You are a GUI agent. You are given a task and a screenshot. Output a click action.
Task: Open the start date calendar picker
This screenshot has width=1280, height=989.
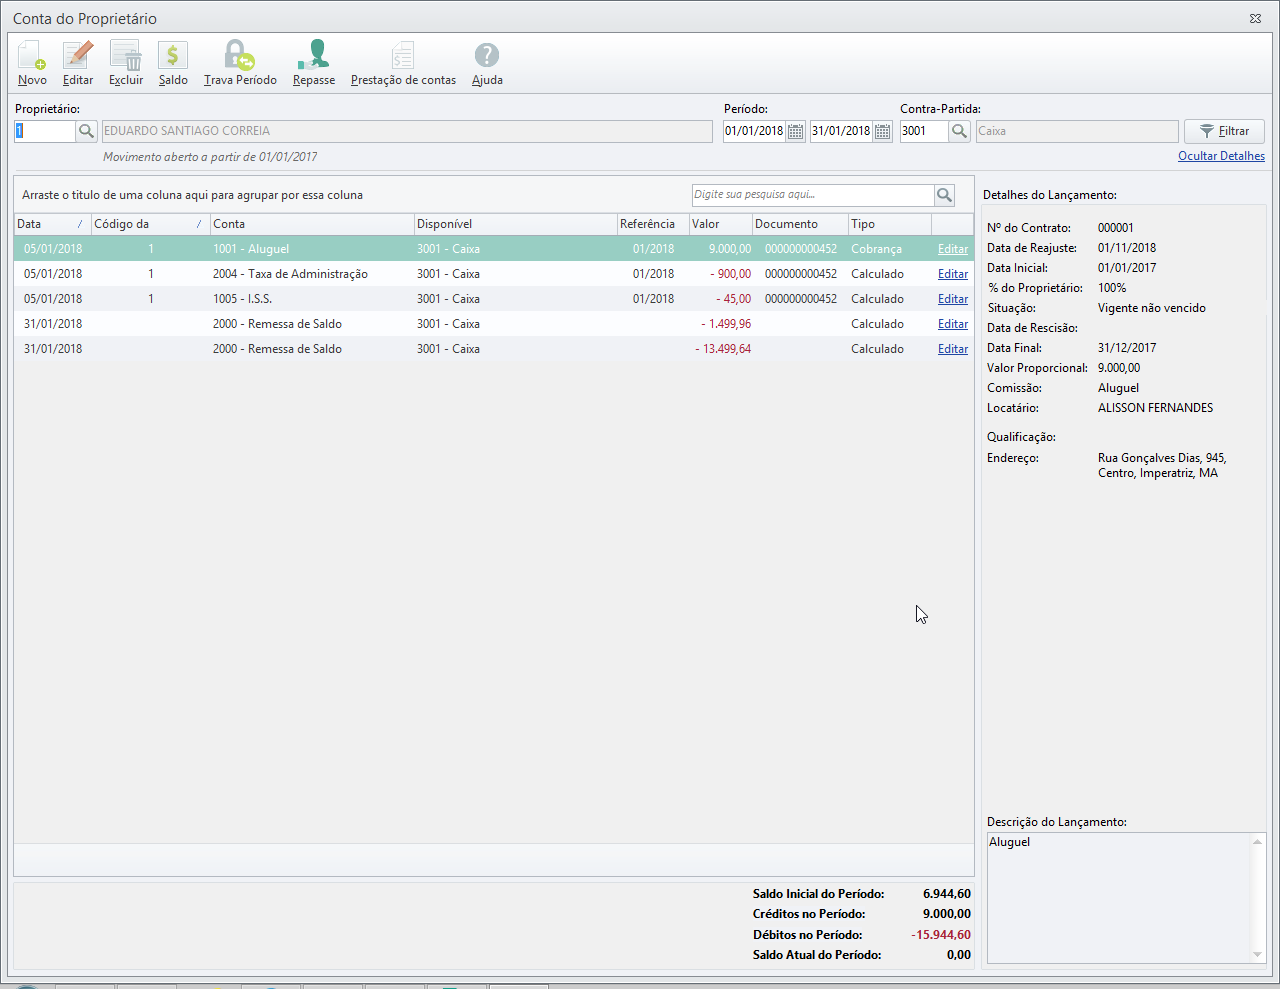795,131
